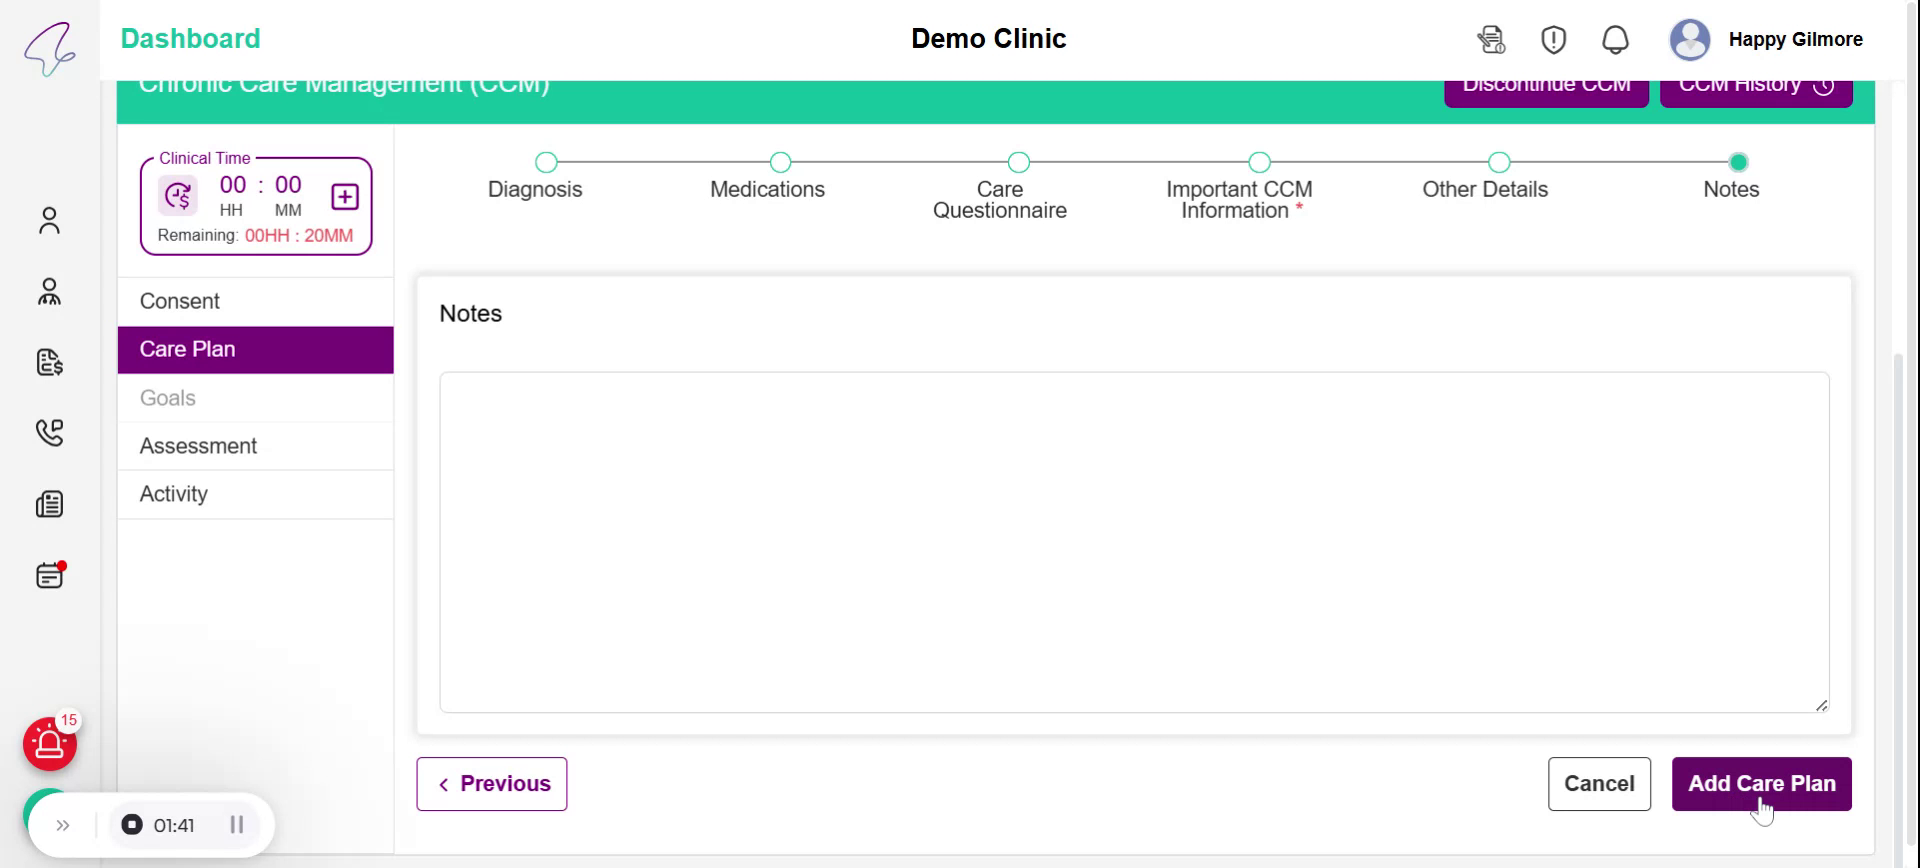Click inside the Notes text area

pyautogui.click(x=1134, y=542)
